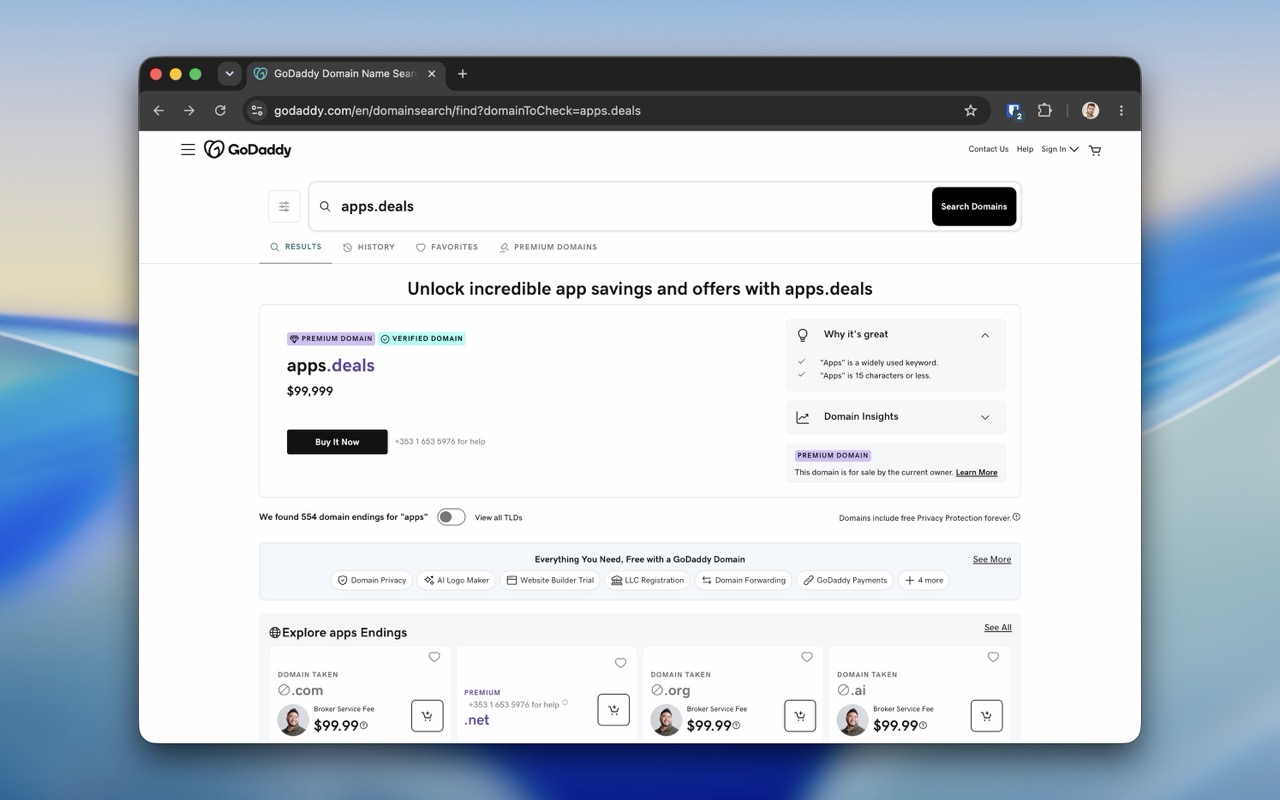Click the $99,999 price text
The height and width of the screenshot is (800, 1280).
click(x=310, y=391)
